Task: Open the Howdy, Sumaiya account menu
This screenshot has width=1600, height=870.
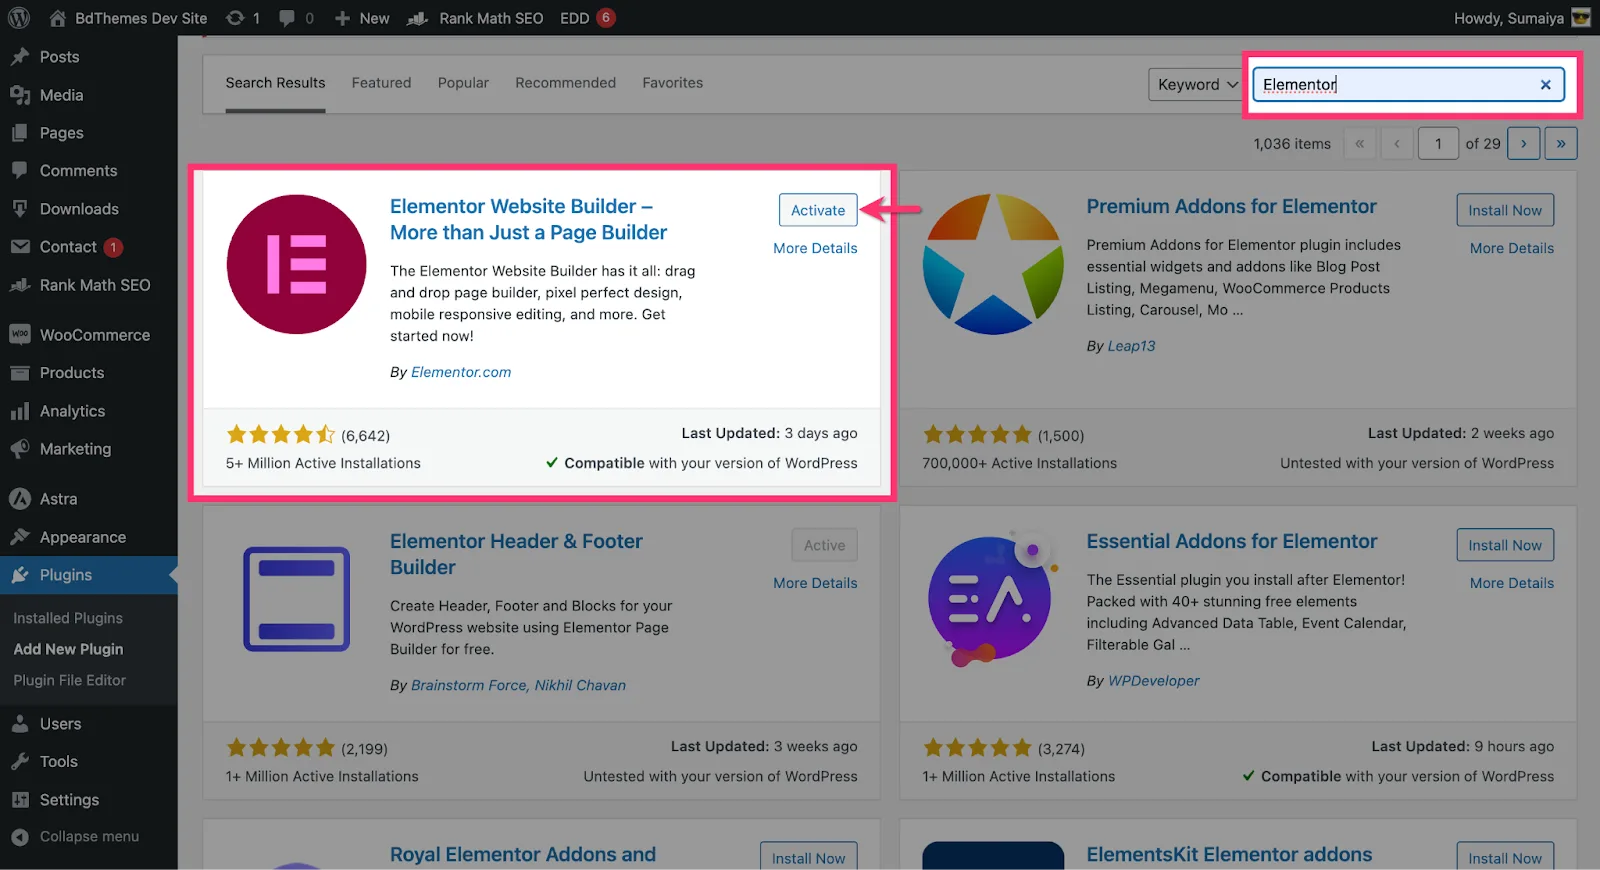Action: 1522,18
